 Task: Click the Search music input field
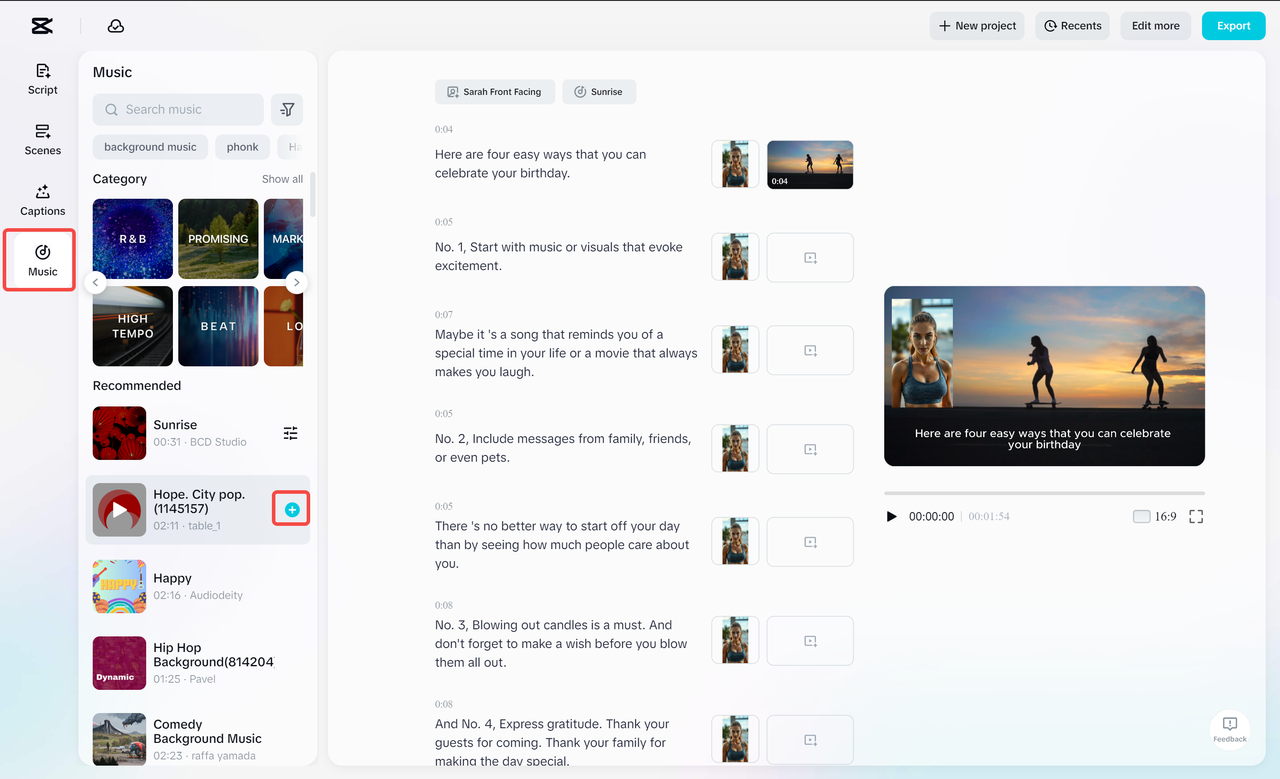[178, 110]
